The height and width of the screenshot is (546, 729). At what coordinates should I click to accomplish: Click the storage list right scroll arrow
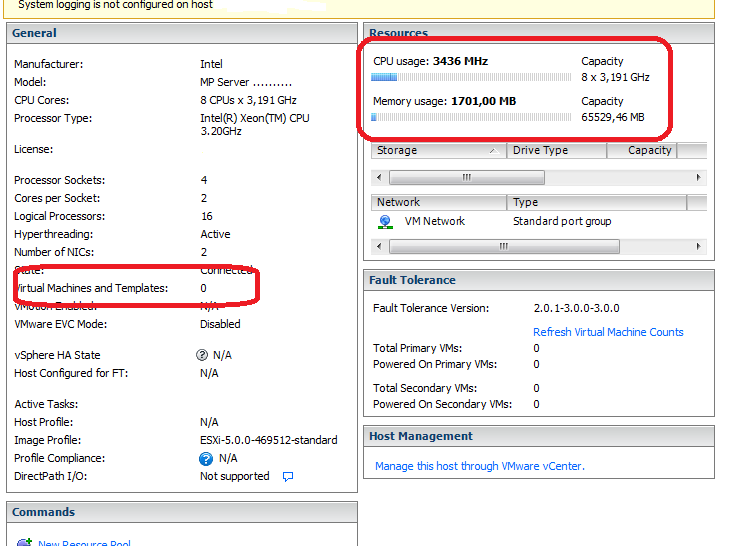698,177
